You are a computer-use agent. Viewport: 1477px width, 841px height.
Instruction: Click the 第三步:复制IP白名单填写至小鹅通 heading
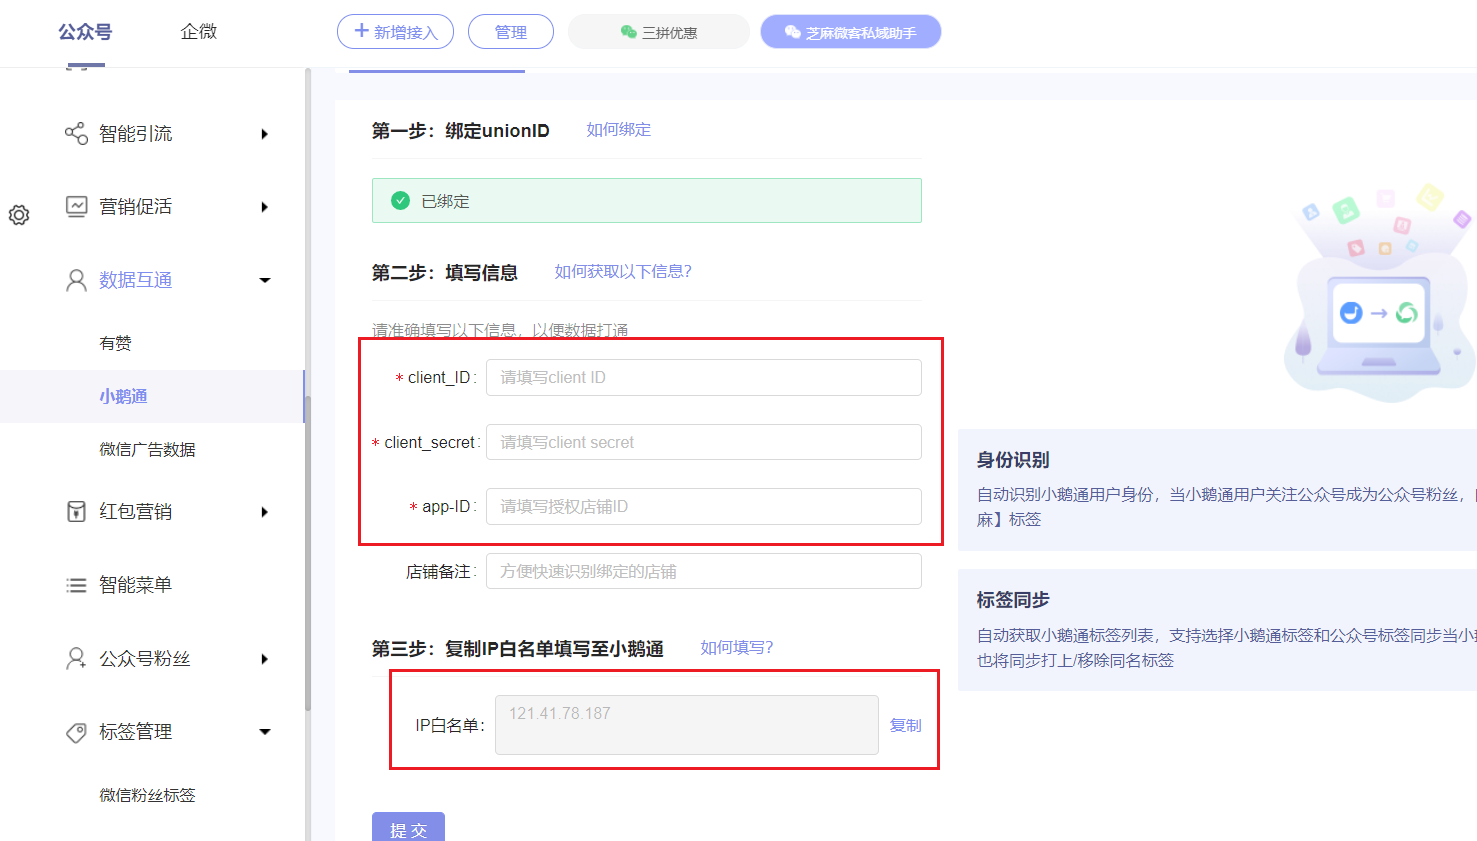pyautogui.click(x=518, y=649)
